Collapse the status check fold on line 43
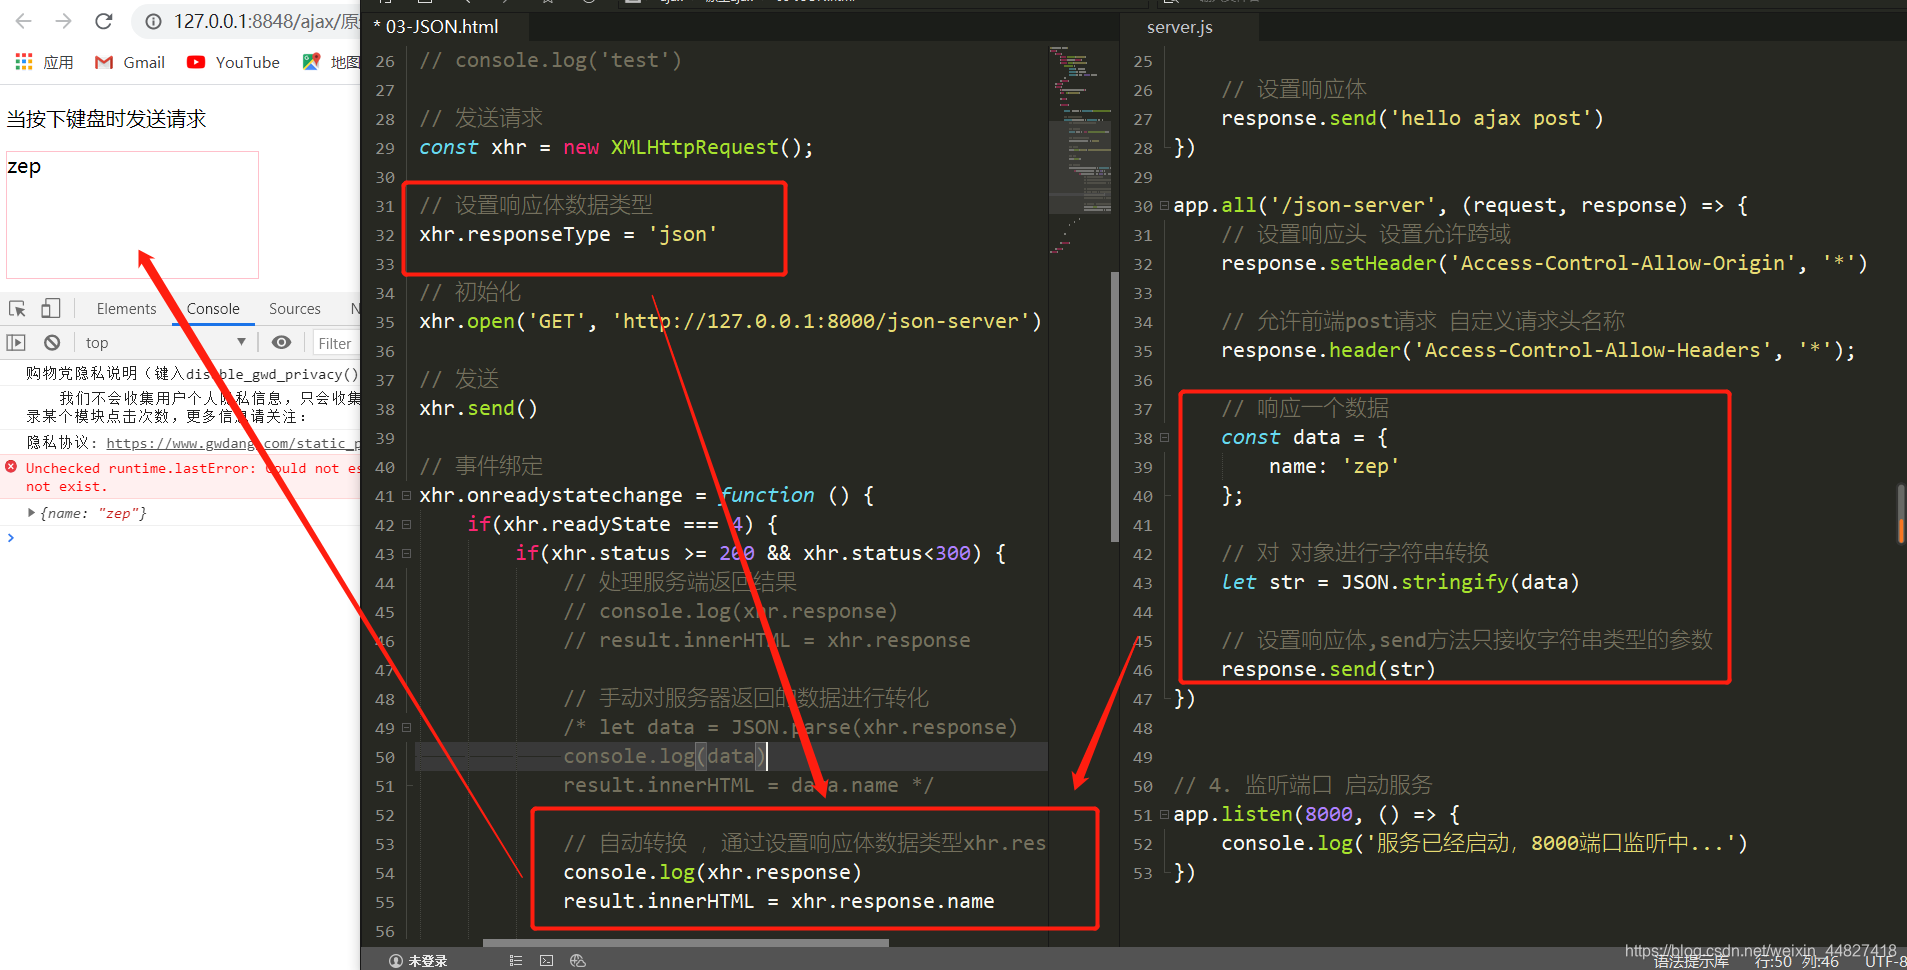 pos(406,553)
